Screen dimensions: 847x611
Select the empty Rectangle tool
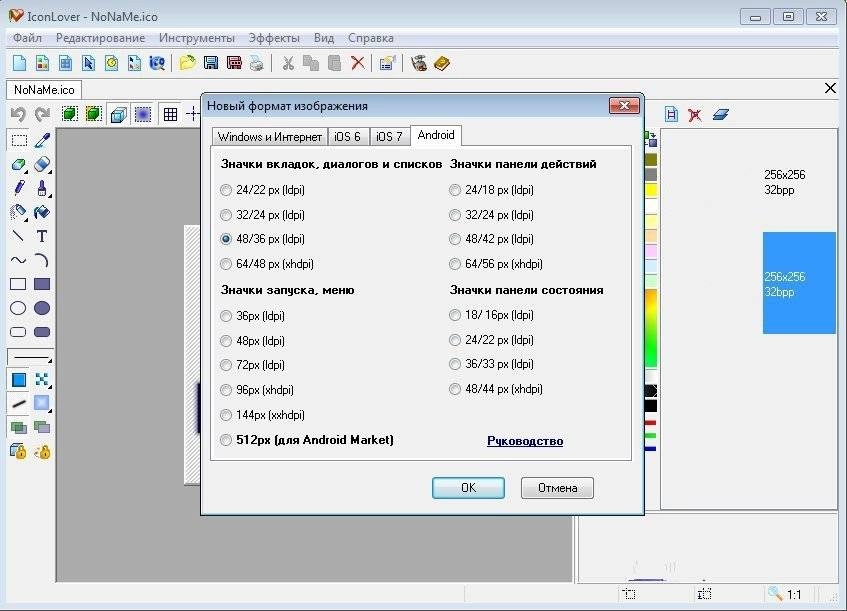18,284
